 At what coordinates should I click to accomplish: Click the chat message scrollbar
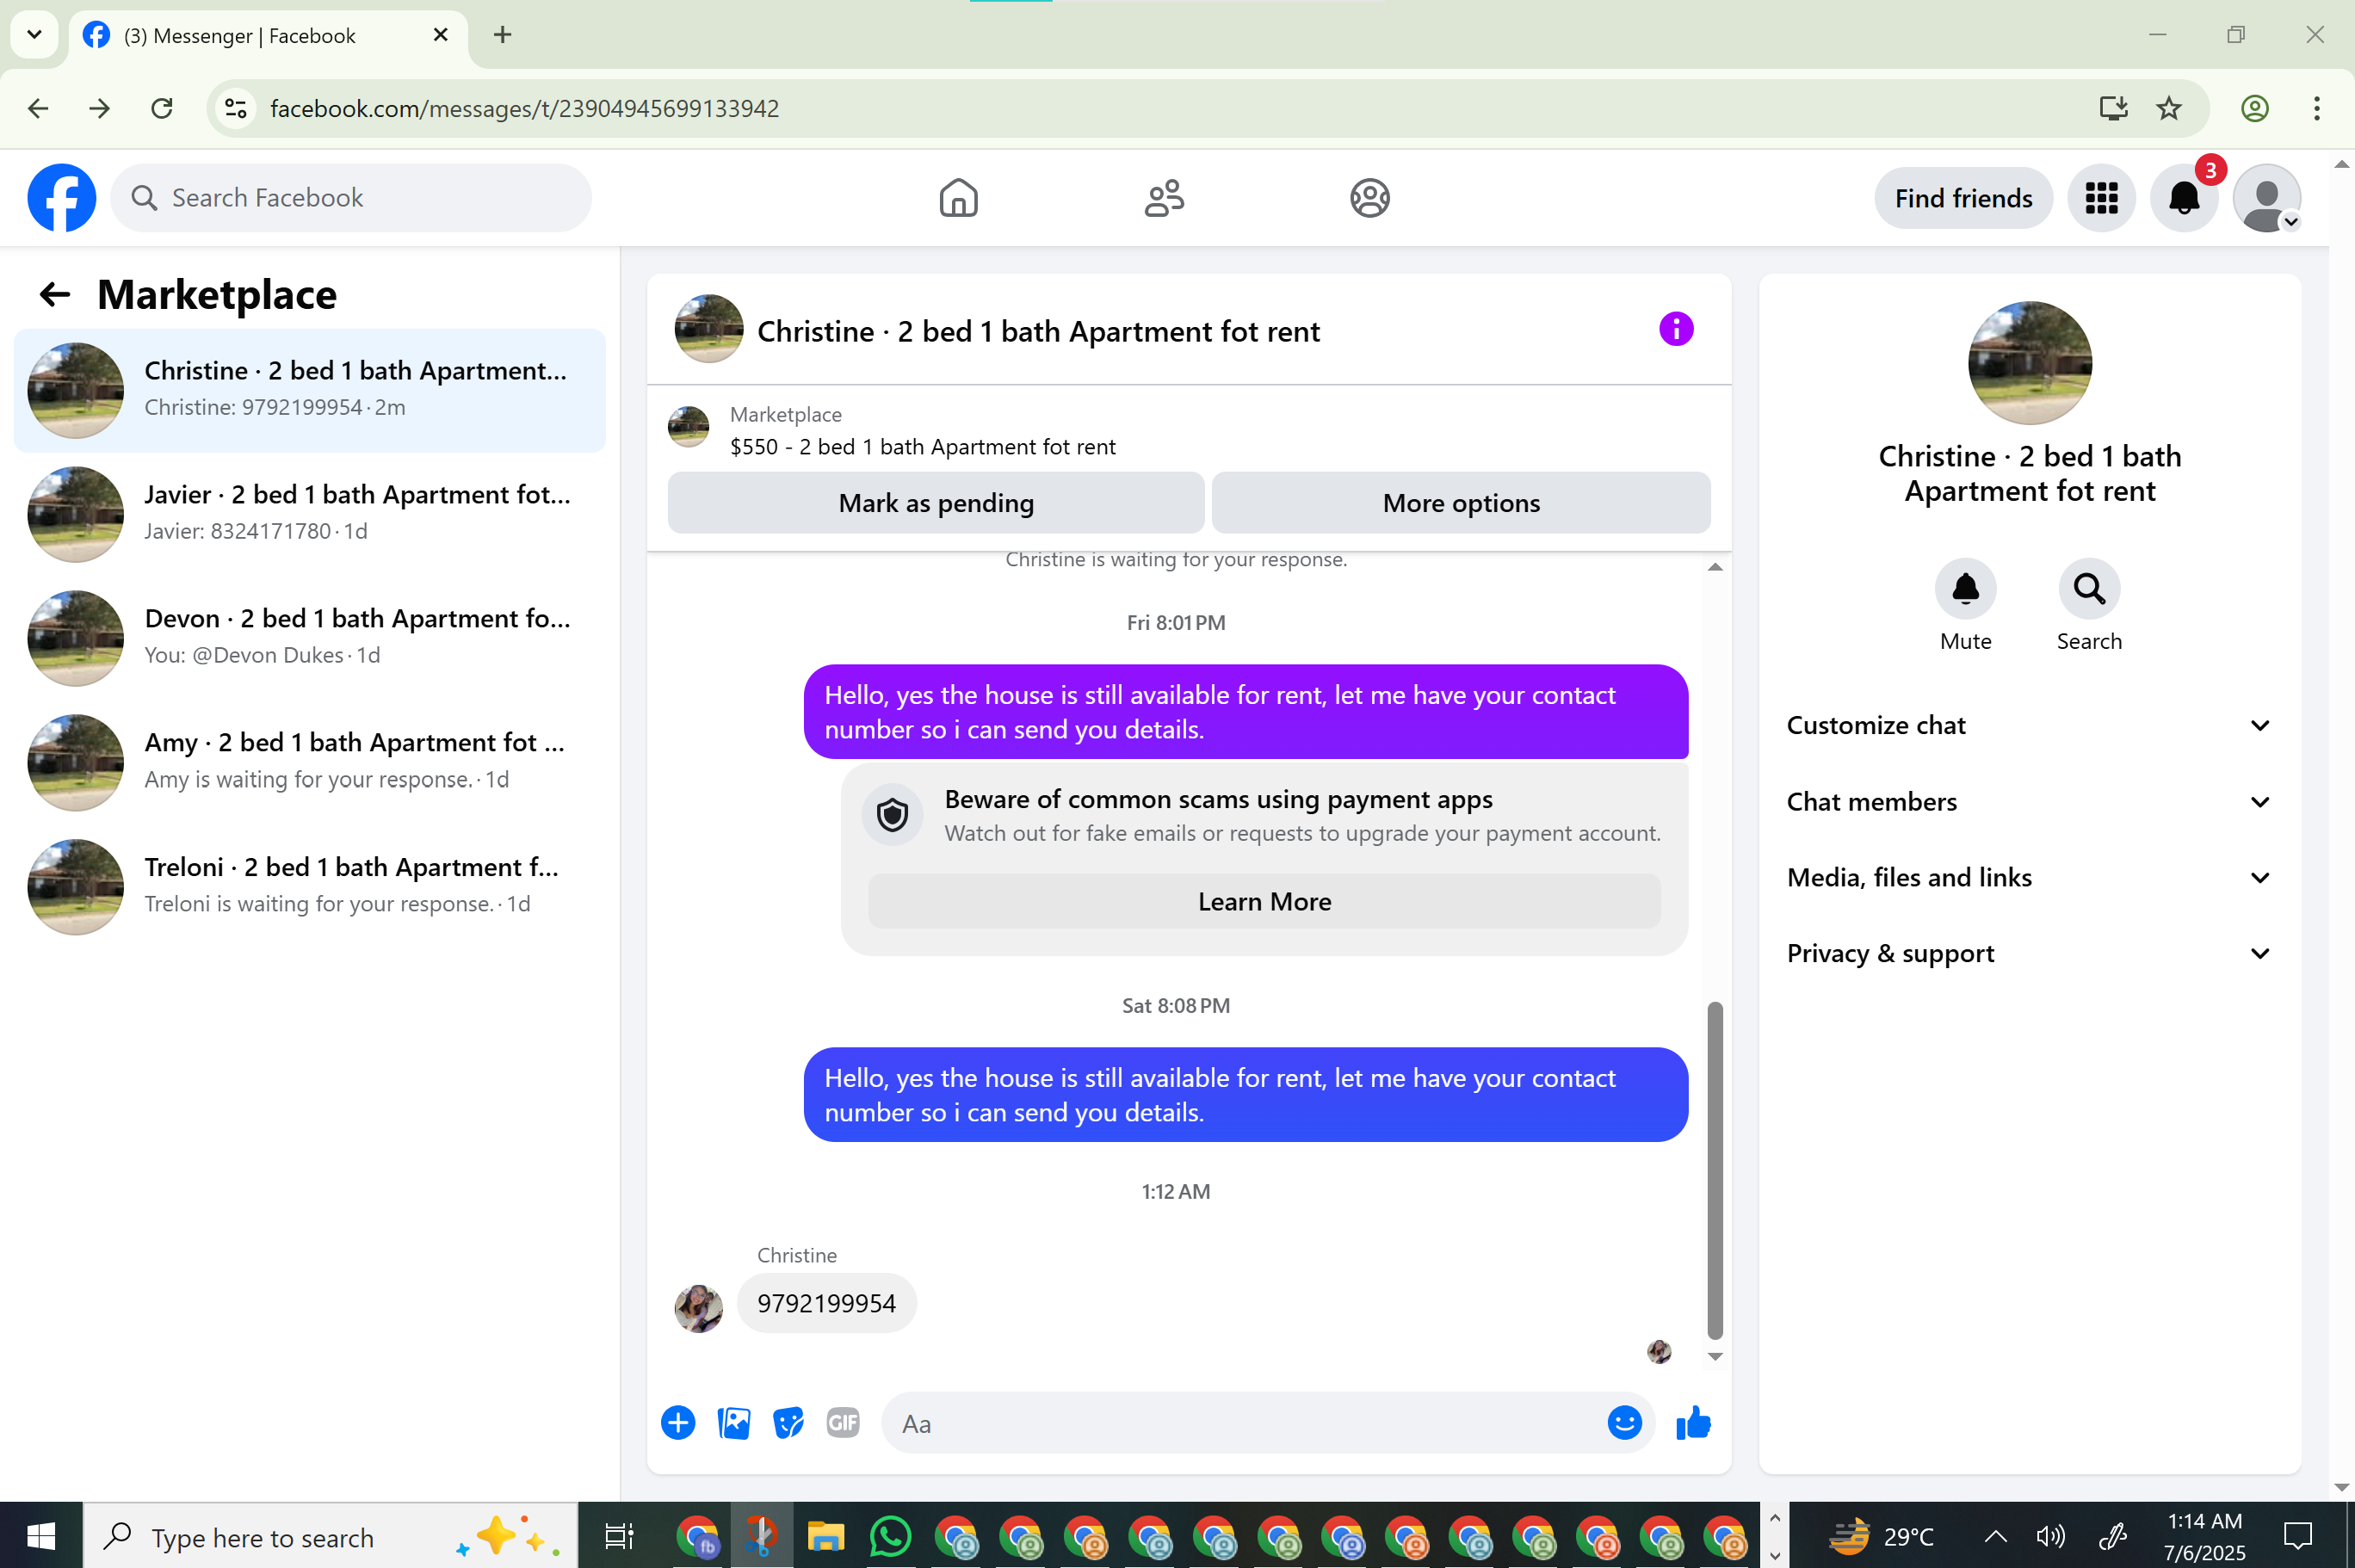pos(1715,1170)
